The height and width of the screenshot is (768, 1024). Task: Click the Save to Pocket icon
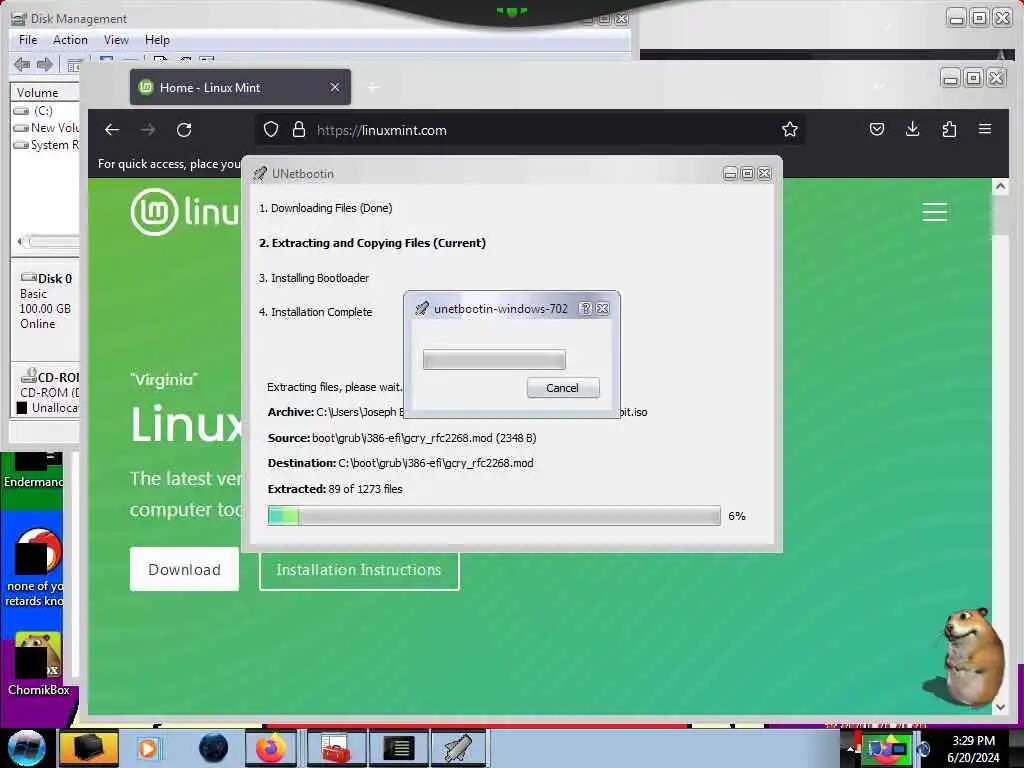pyautogui.click(x=877, y=129)
